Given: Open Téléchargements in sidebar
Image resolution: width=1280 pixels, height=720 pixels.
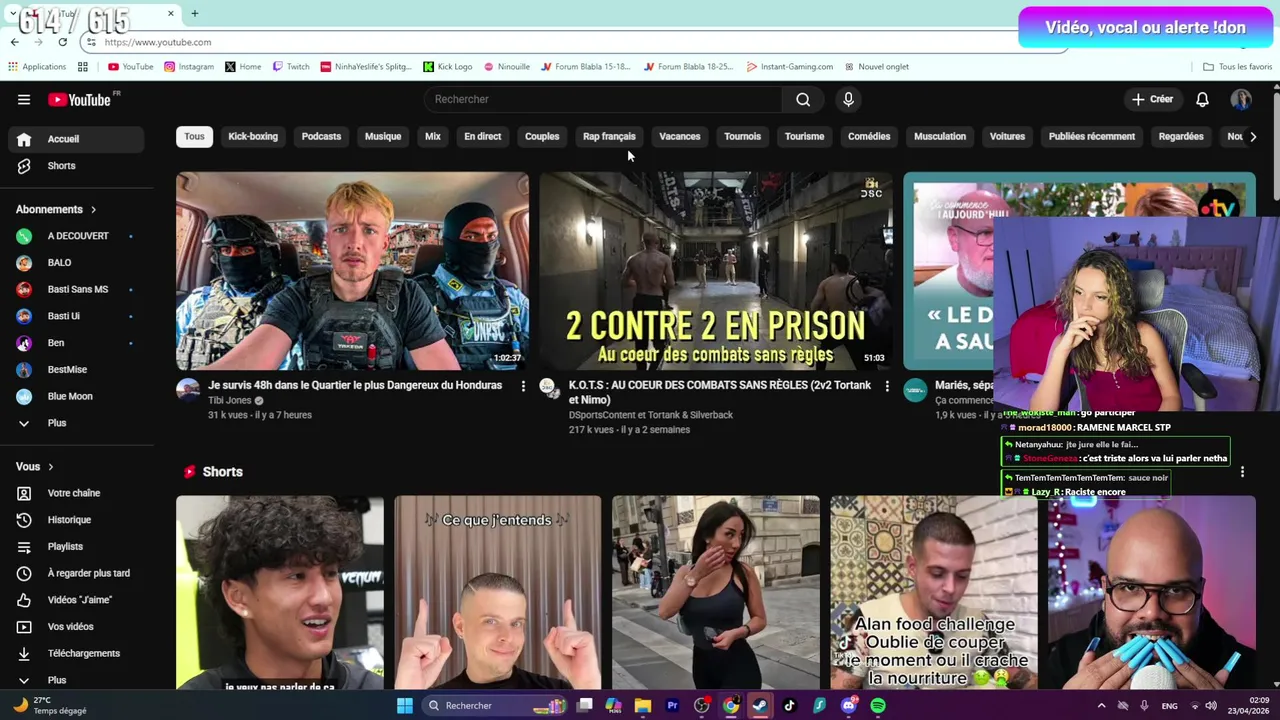Looking at the screenshot, I should pos(76,653).
